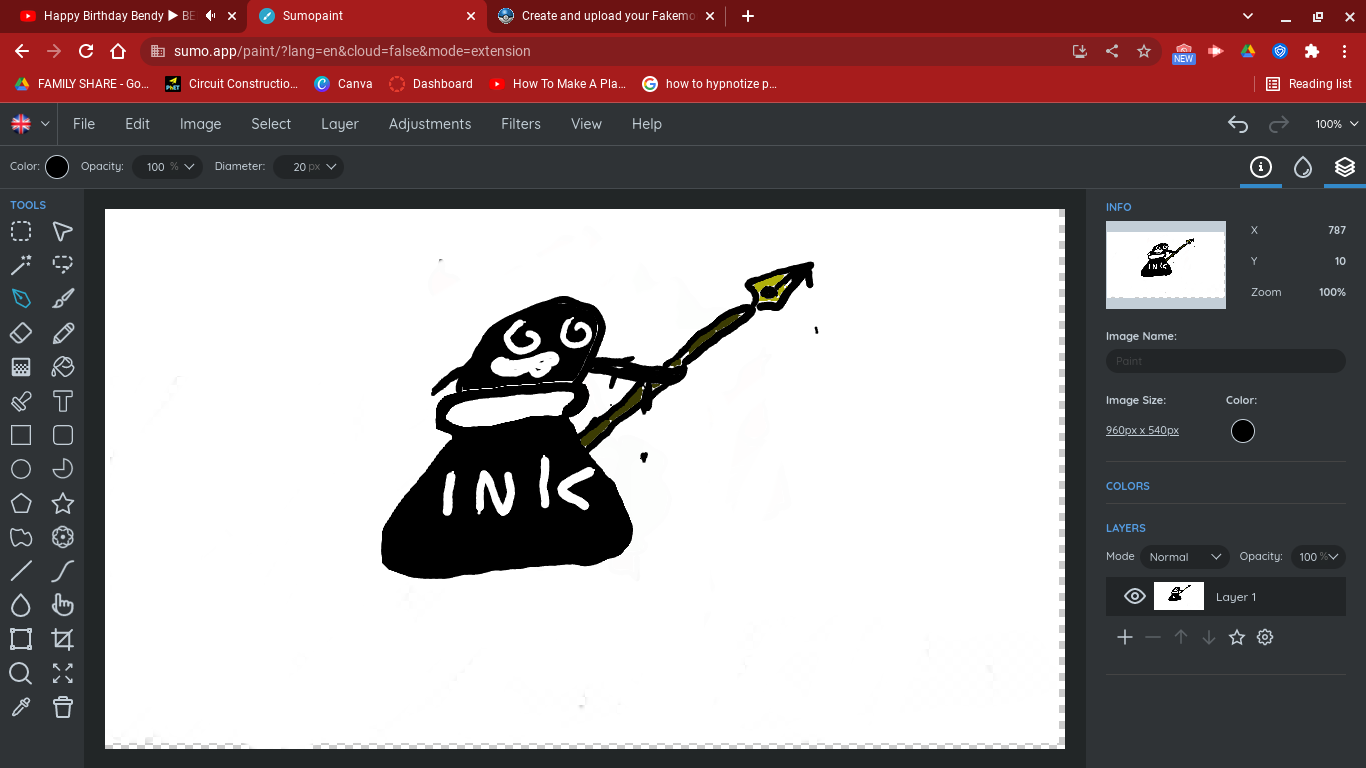Open the layer Mode Normal dropdown
Image resolution: width=1366 pixels, height=768 pixels.
coord(1185,557)
